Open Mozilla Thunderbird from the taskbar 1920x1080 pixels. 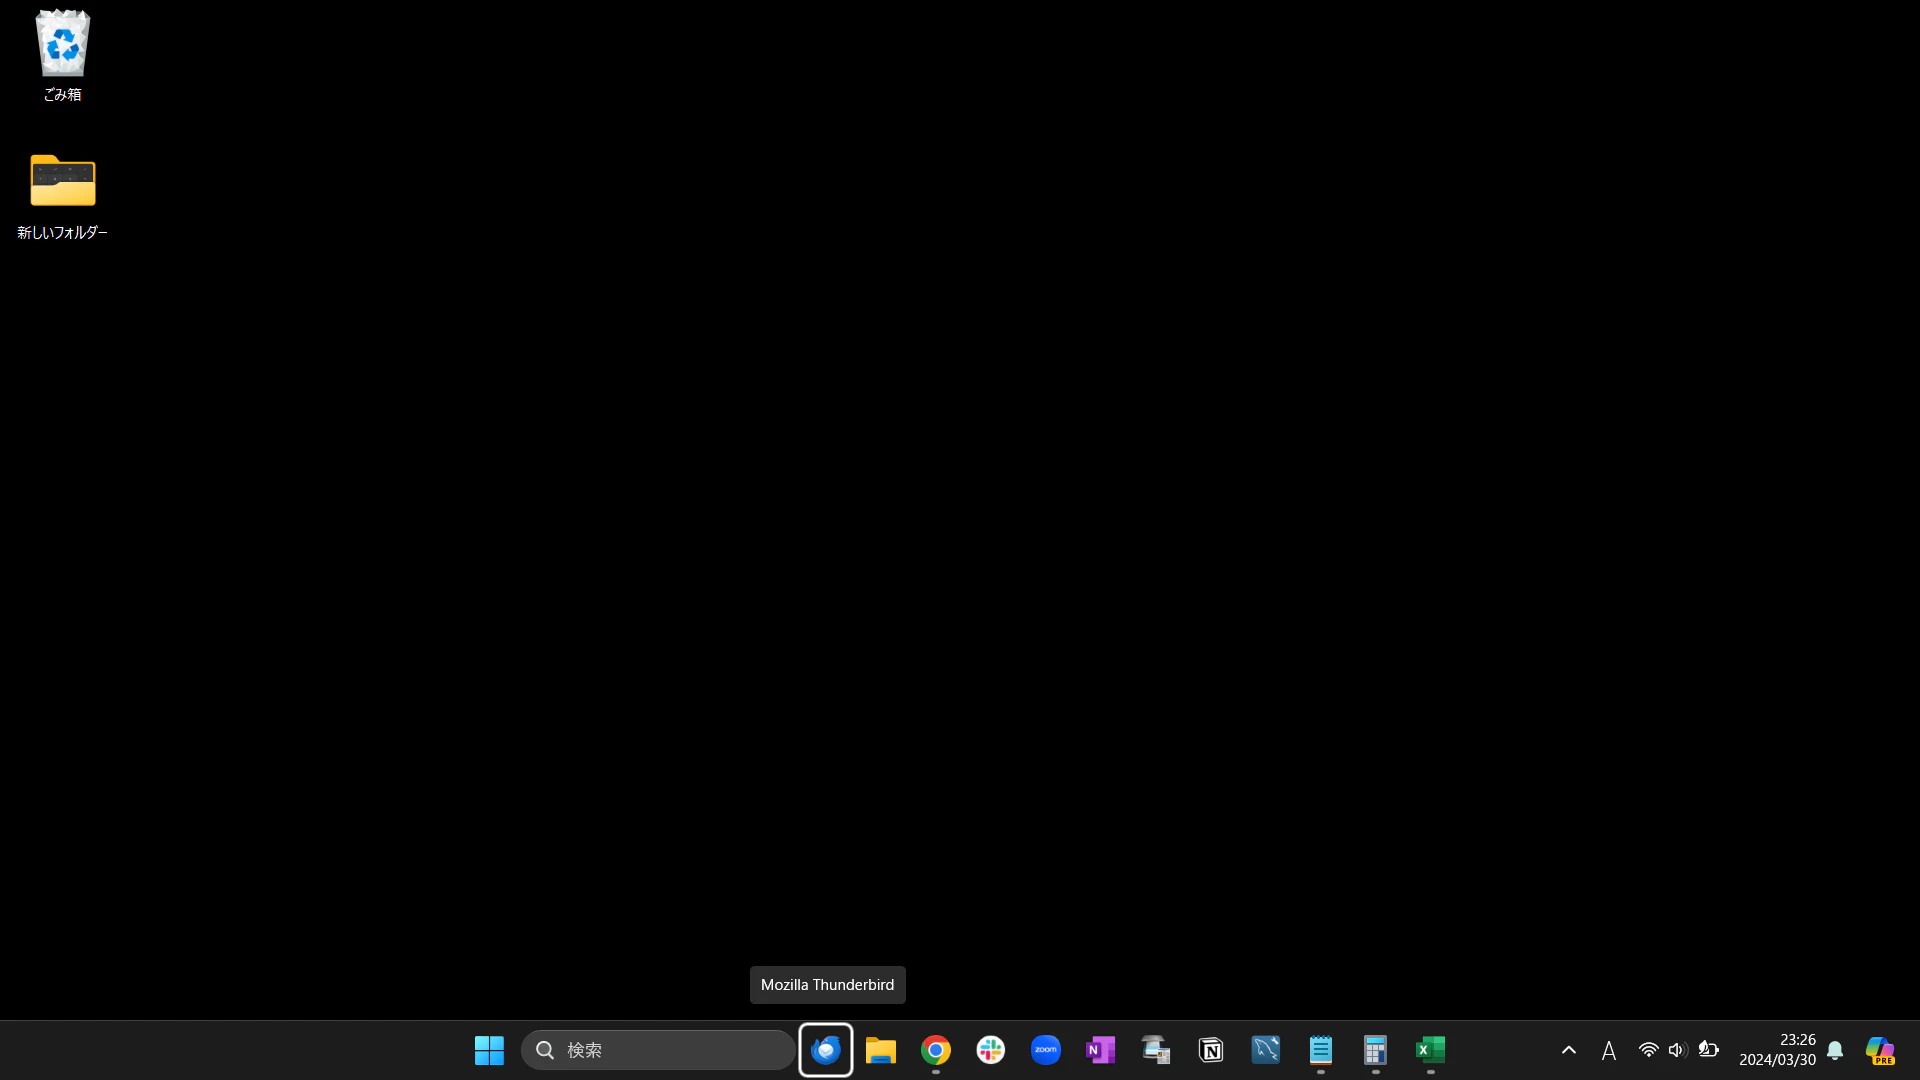[x=826, y=1050]
